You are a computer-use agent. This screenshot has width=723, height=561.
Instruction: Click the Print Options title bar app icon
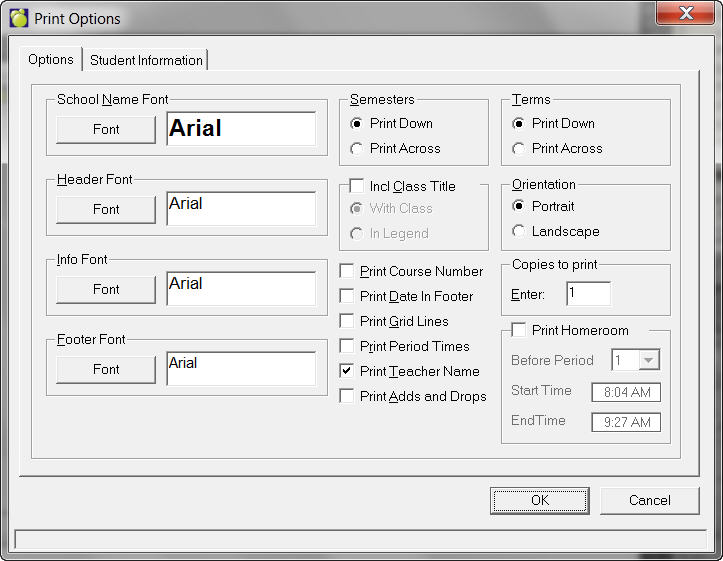coord(18,18)
